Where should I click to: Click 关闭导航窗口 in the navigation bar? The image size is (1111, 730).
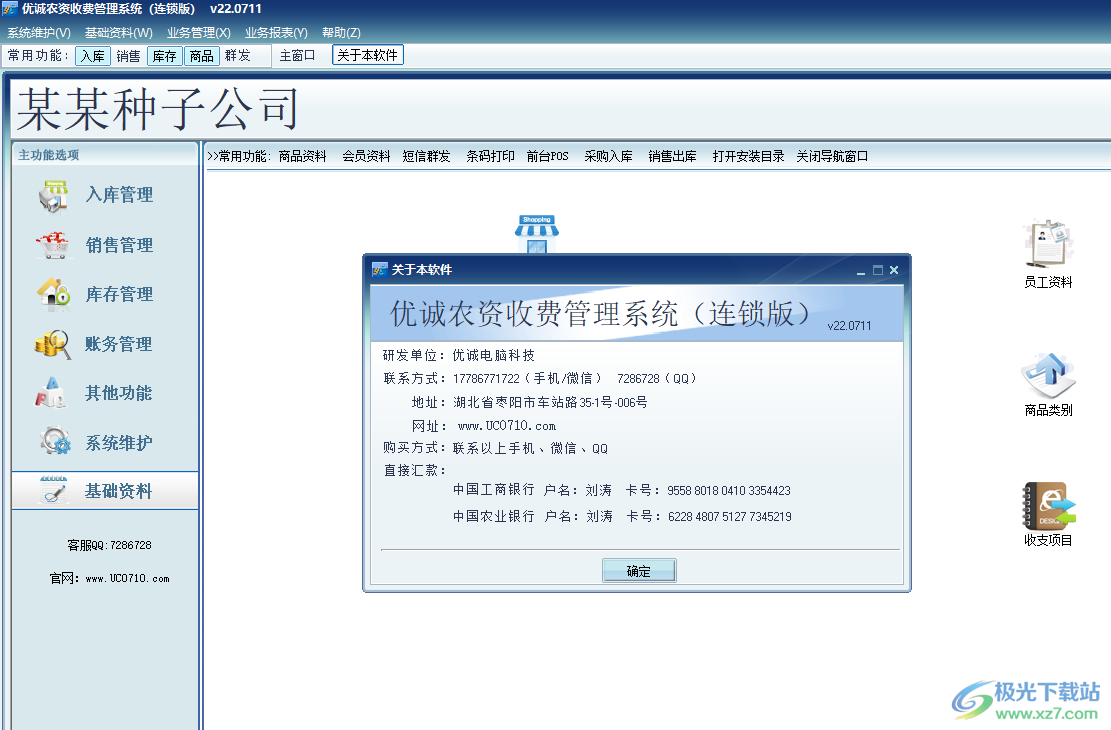834,156
